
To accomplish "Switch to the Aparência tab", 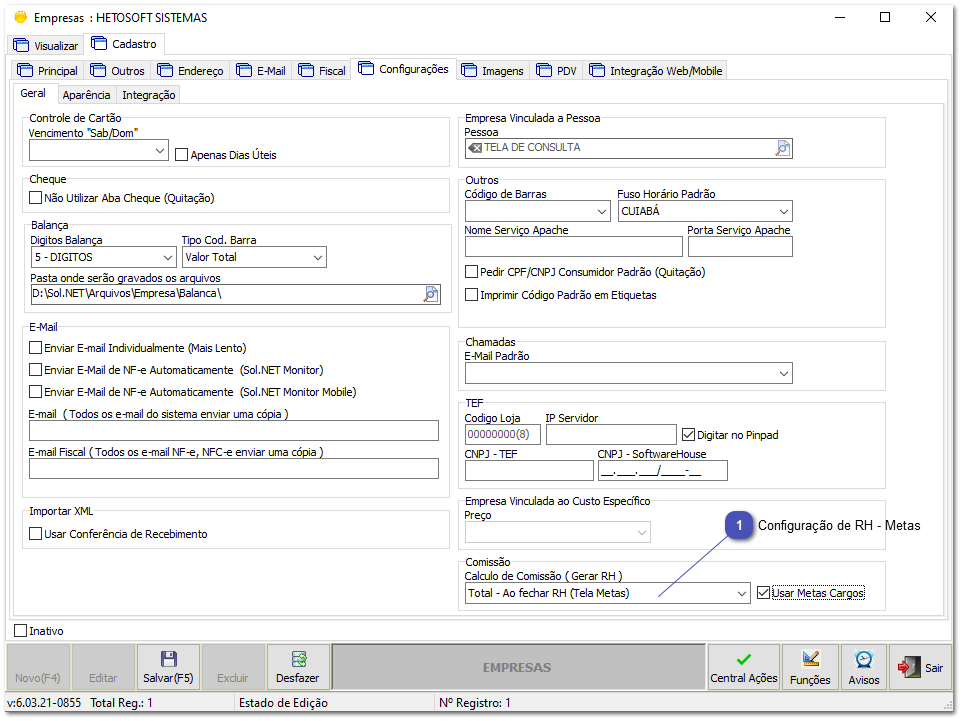I will point(86,95).
